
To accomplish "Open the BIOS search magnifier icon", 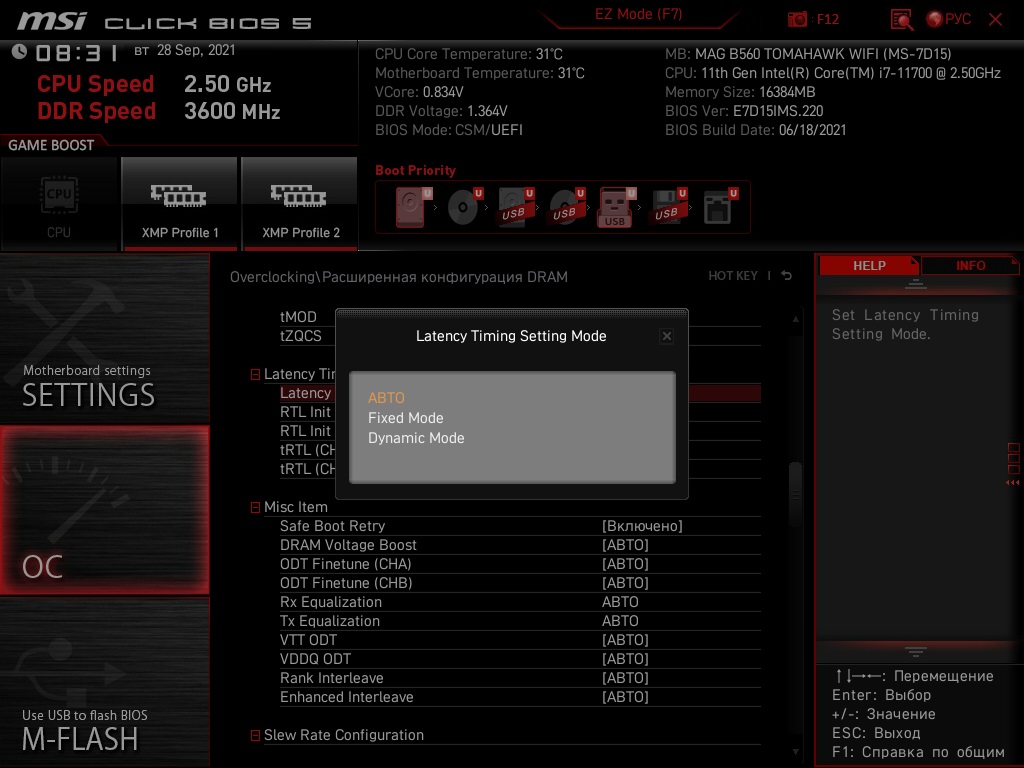I will coord(901,20).
